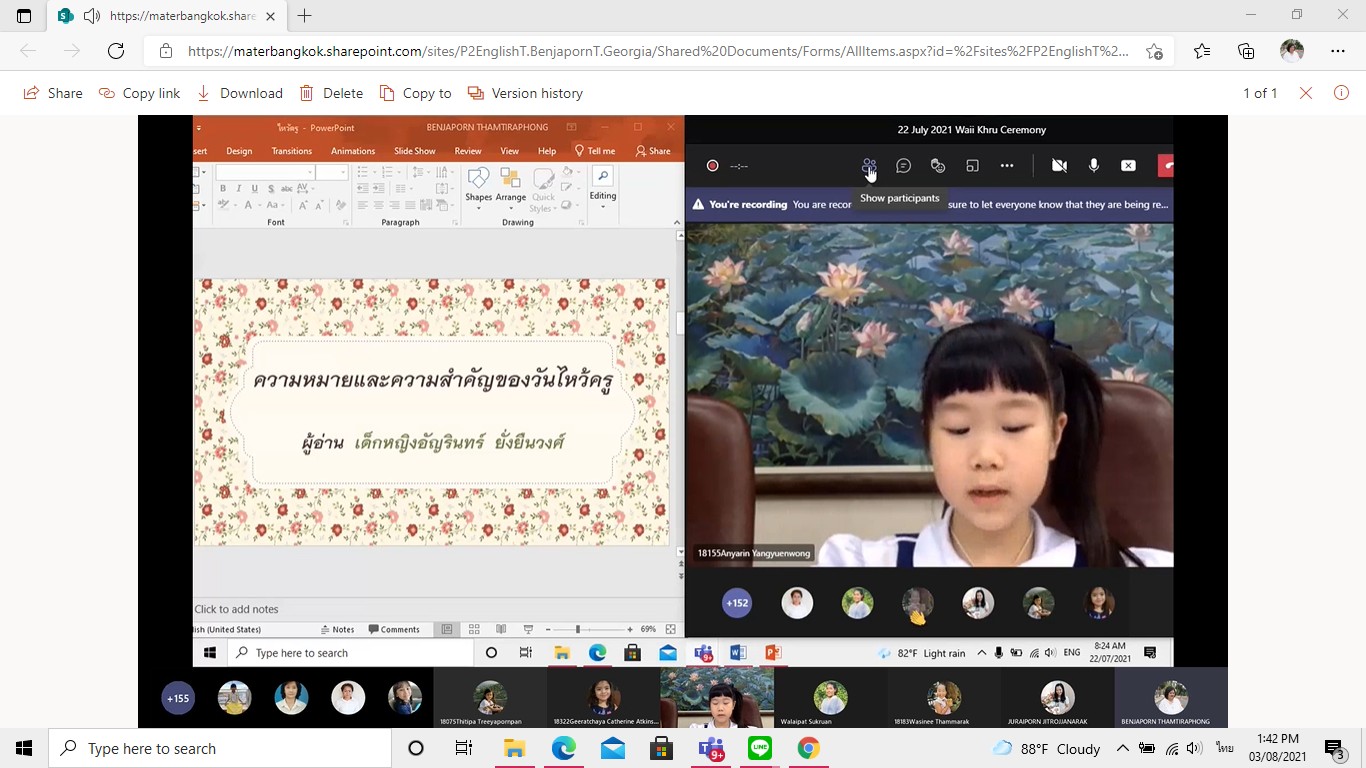This screenshot has width=1366, height=768.
Task: Open Teams reactions raise-hand icon
Action: (938, 166)
